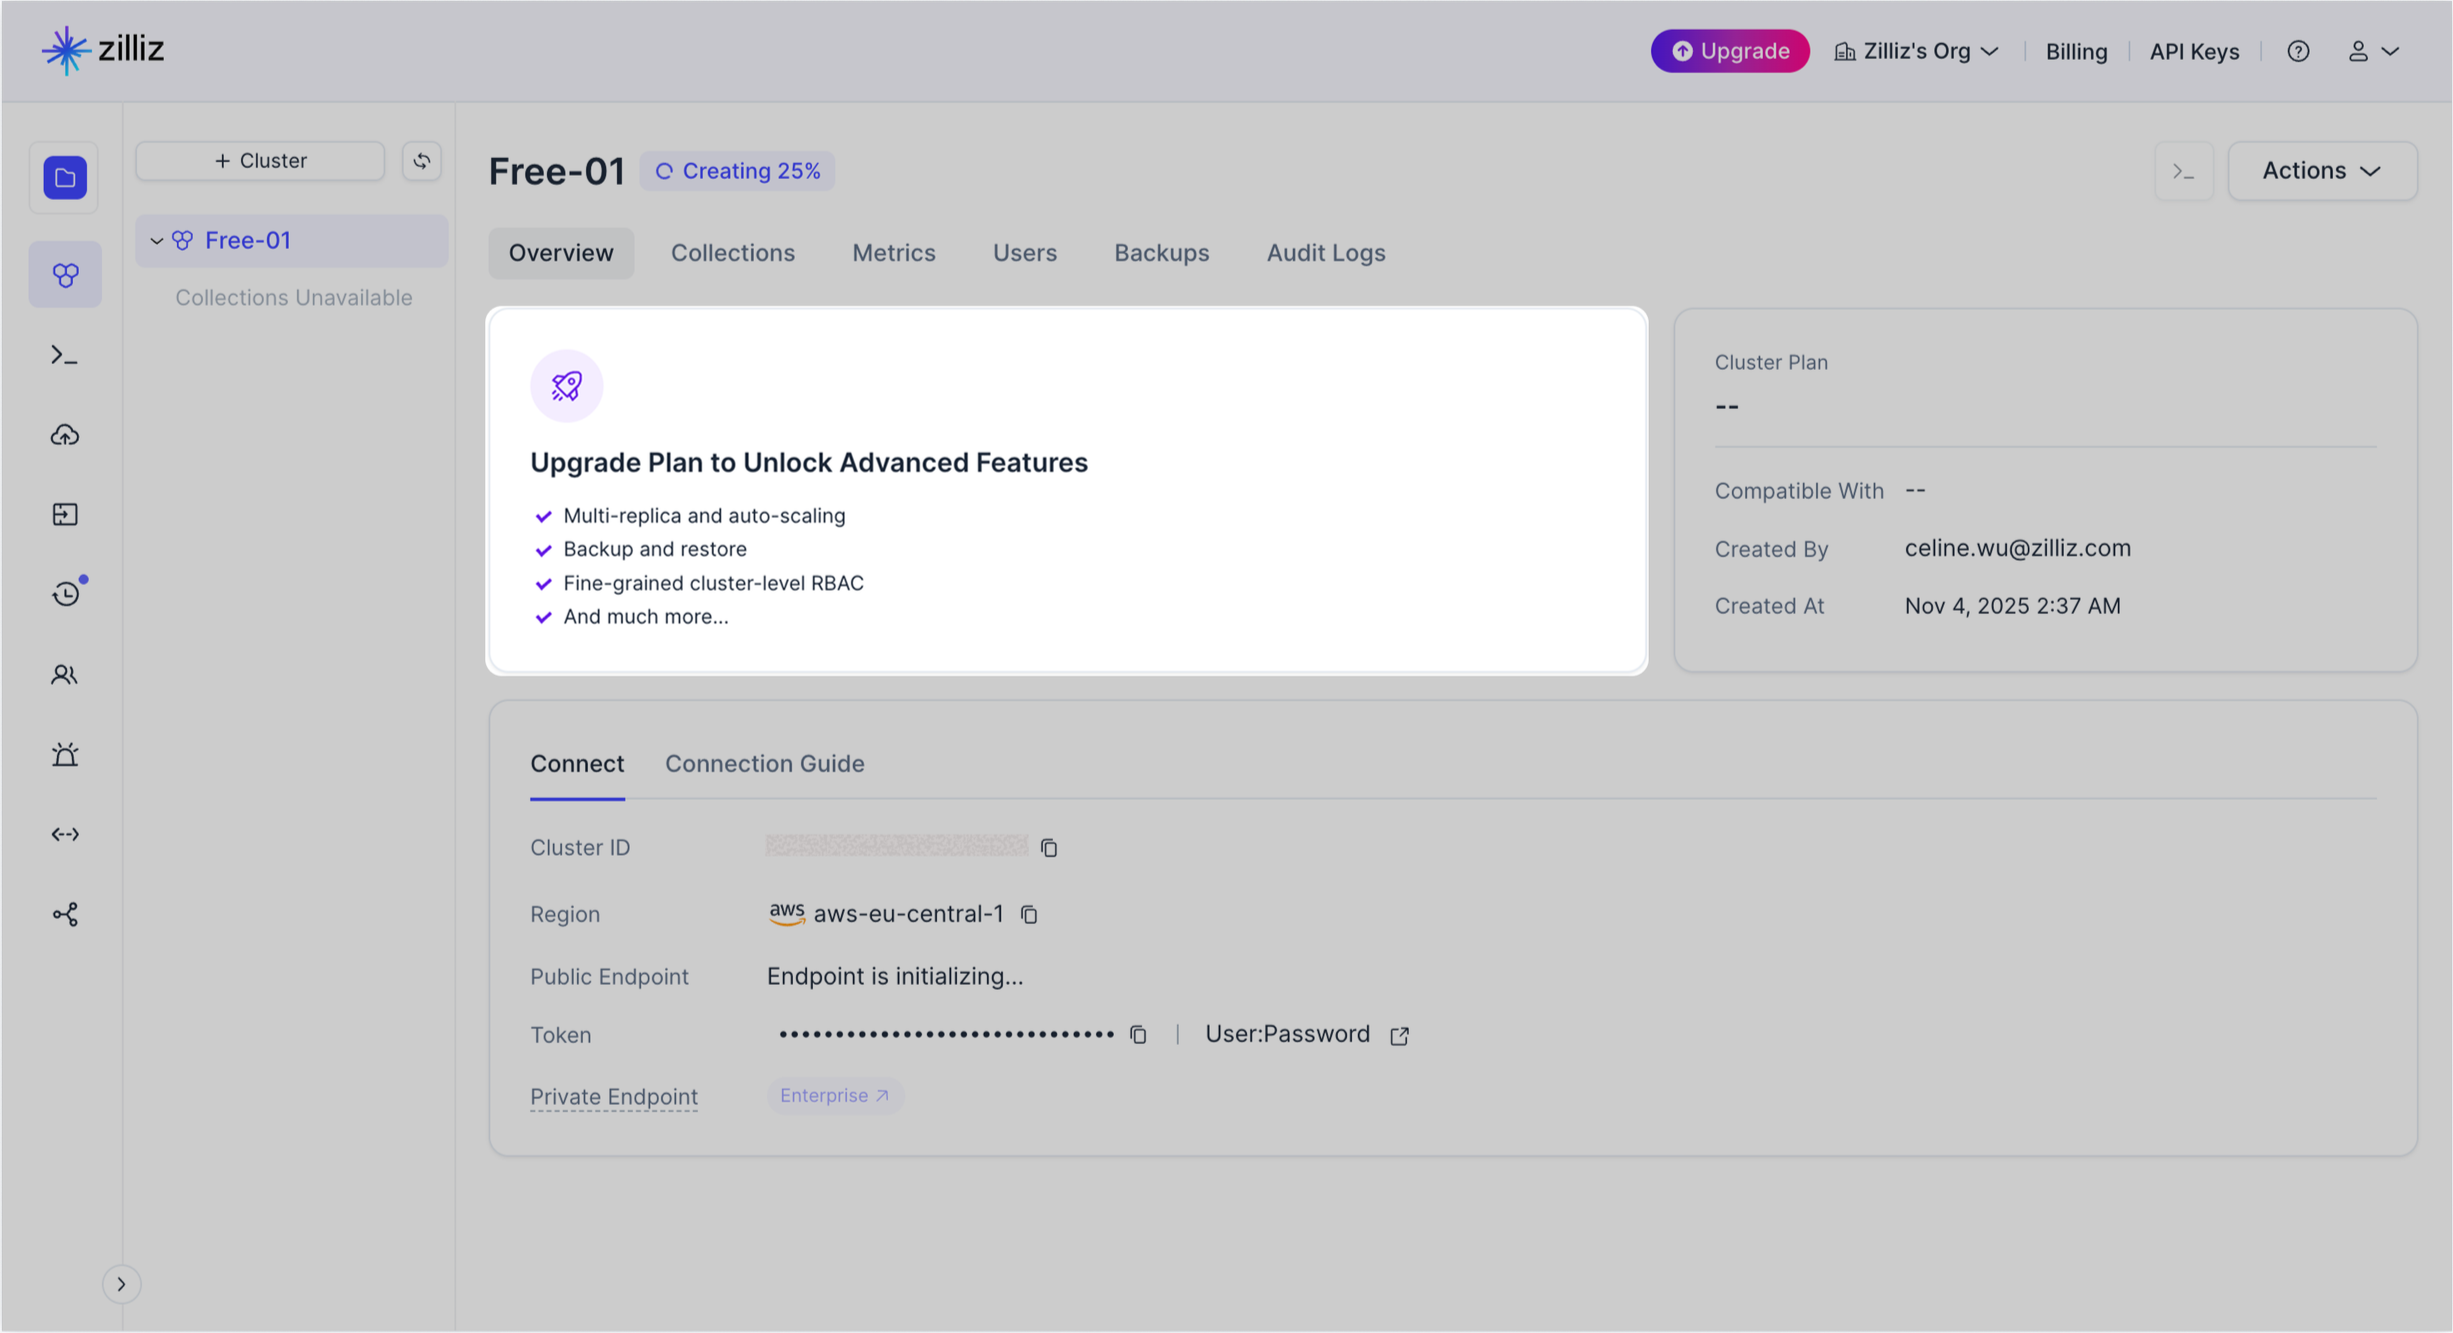Switch to the Collections tab
This screenshot has height=1333, width=2453.
pyautogui.click(x=732, y=253)
